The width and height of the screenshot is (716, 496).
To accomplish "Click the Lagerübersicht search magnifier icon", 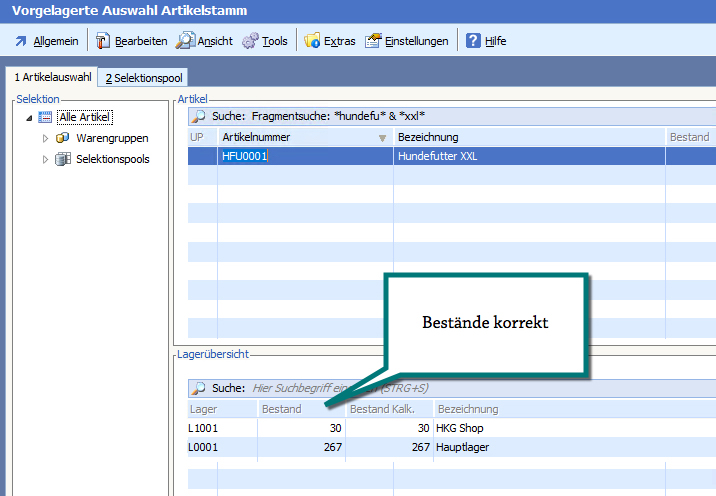I will 198,388.
